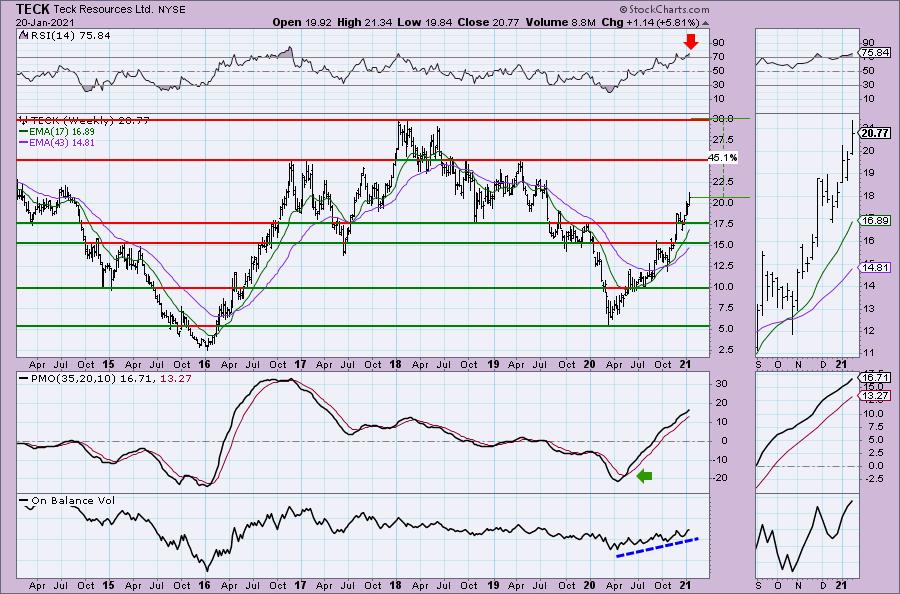Click the On Balance Vol legend line marker
The width and height of the screenshot is (900, 594).
tap(24, 500)
